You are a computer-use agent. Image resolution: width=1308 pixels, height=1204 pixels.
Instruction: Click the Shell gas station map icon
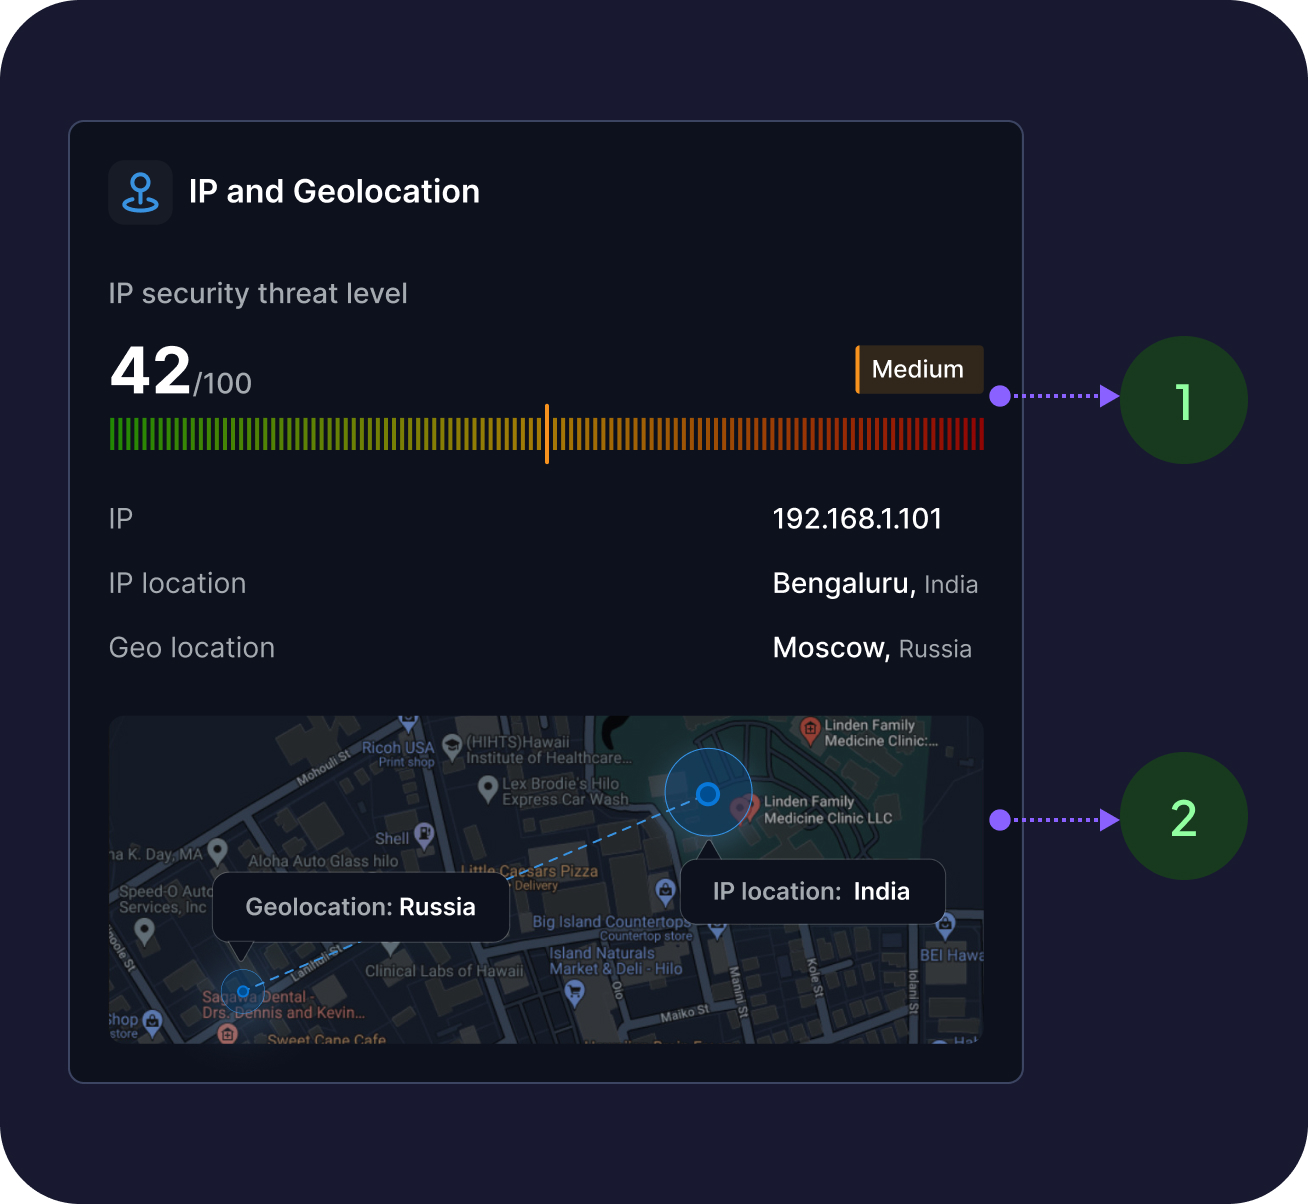424,834
